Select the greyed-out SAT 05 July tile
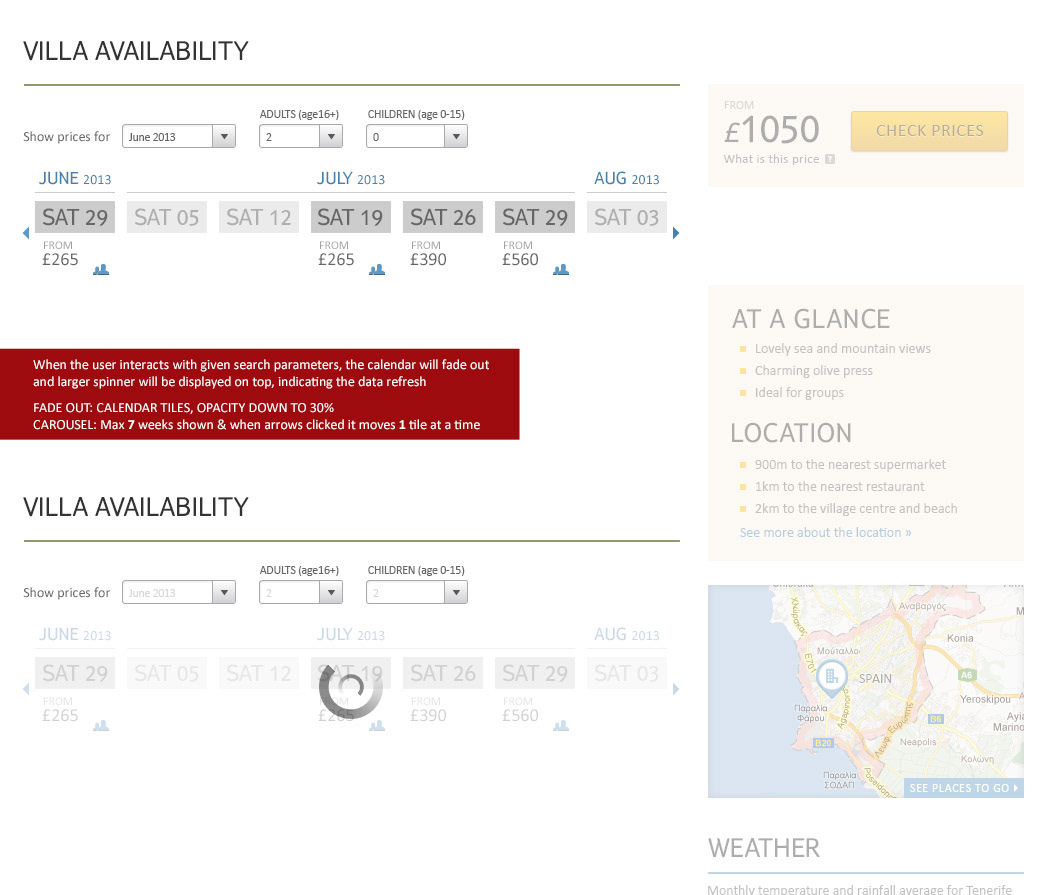Viewport: 1048px width, 895px height. point(167,217)
